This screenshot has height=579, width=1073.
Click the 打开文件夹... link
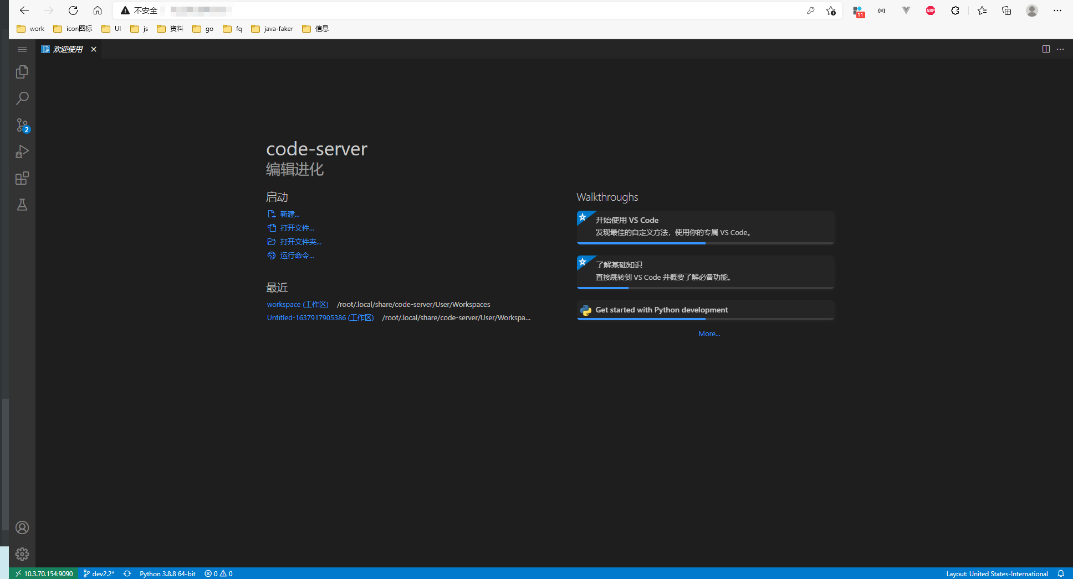(x=294, y=242)
